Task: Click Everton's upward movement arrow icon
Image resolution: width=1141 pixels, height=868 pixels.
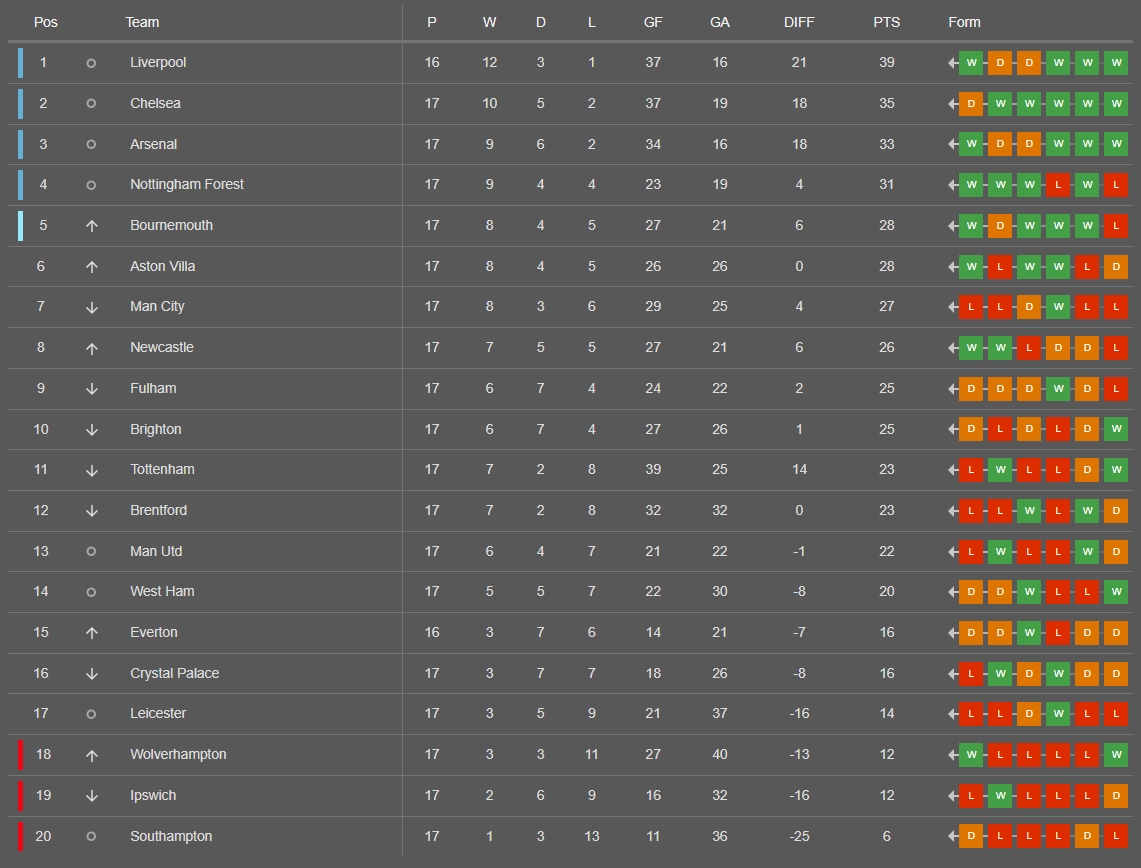Action: coord(92,633)
